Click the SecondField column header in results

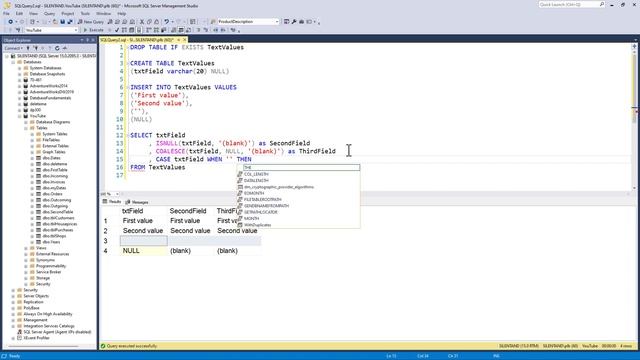pos(191,211)
